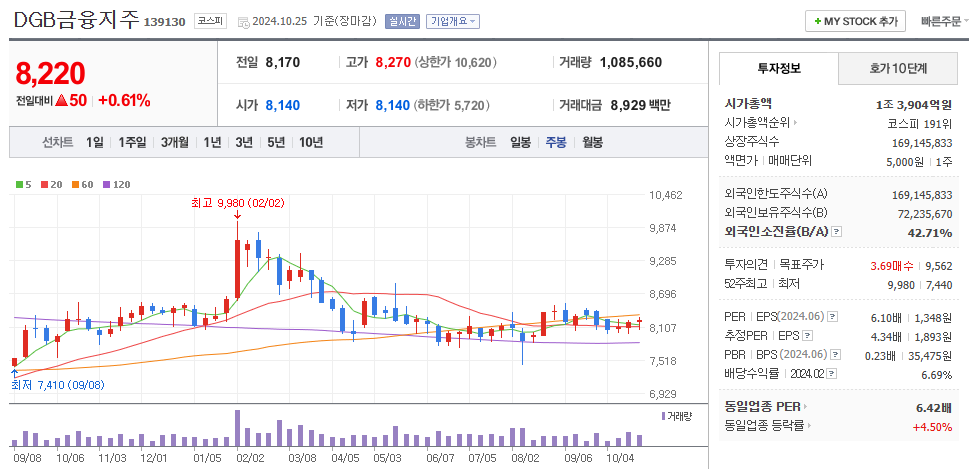Click the arrow next to 동일업종 PER
The image size is (976, 469).
(x=805, y=407)
